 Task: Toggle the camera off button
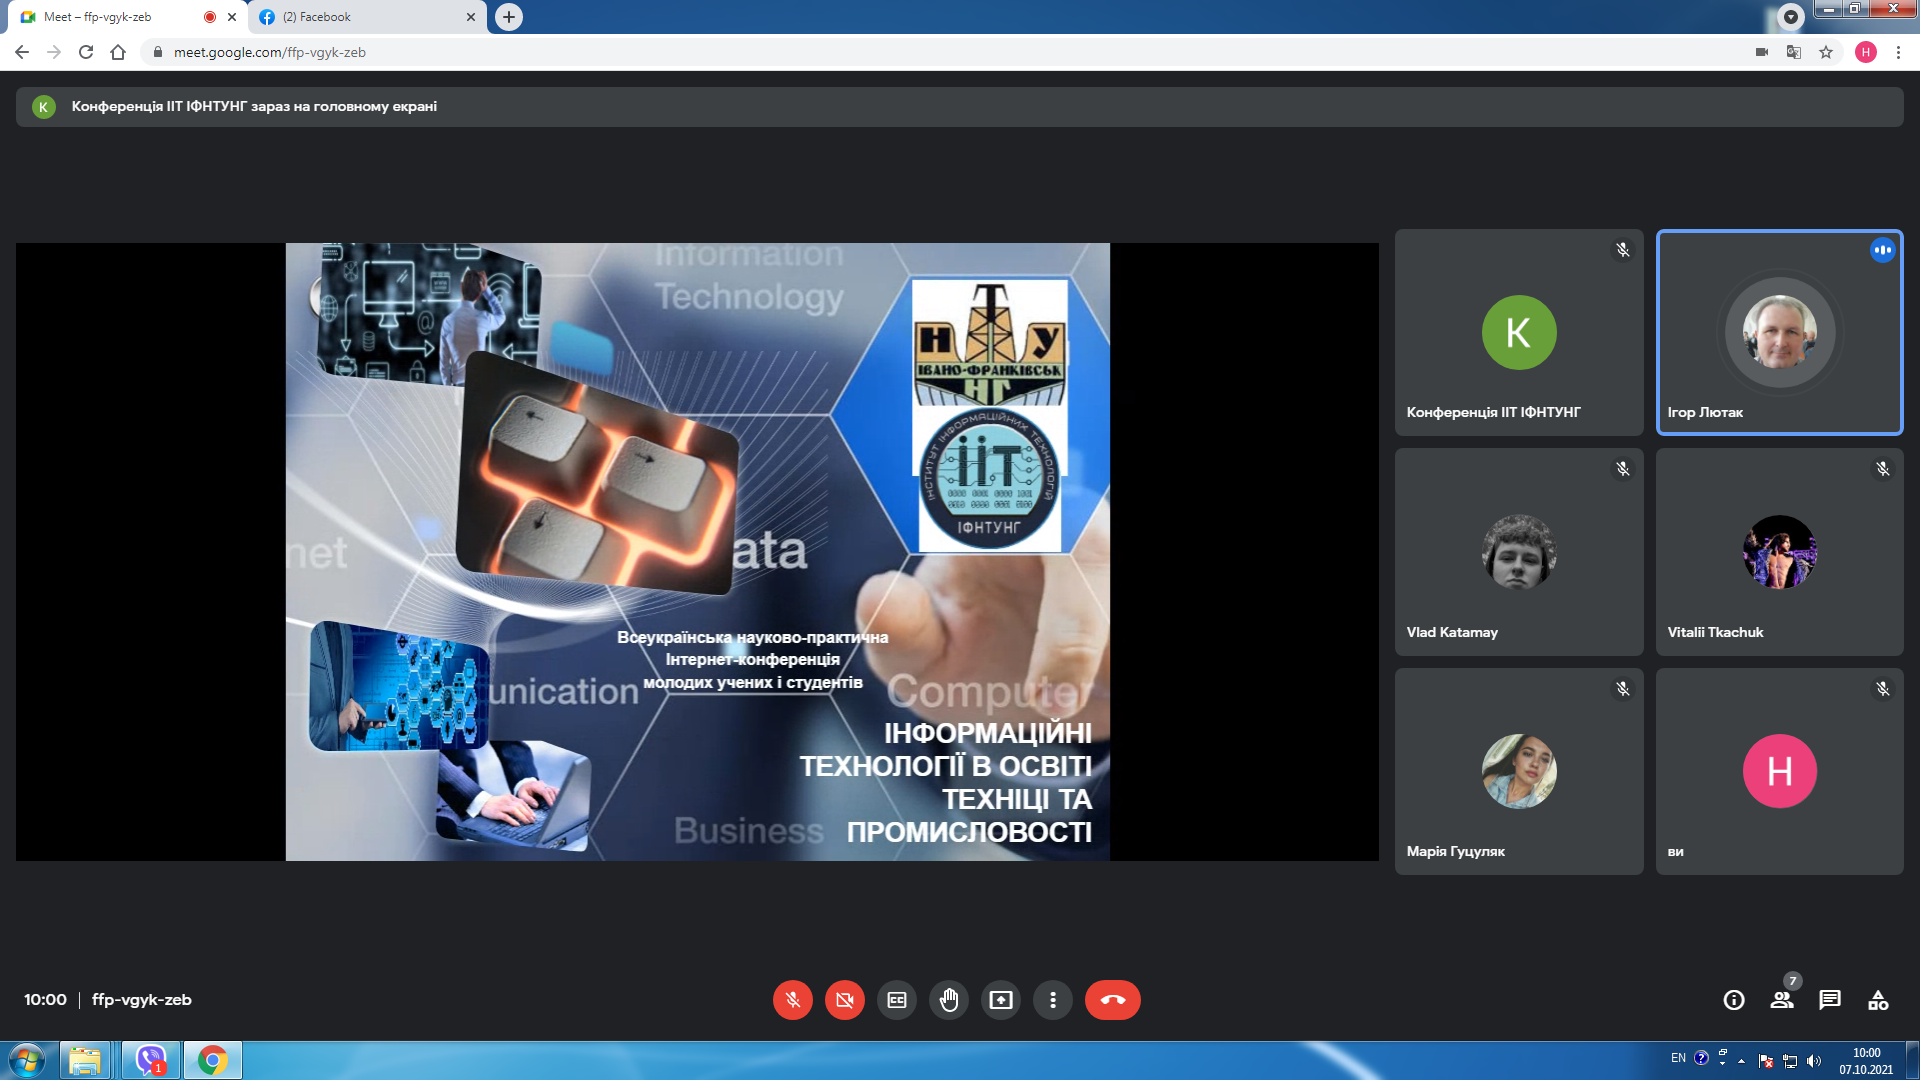(x=845, y=1000)
